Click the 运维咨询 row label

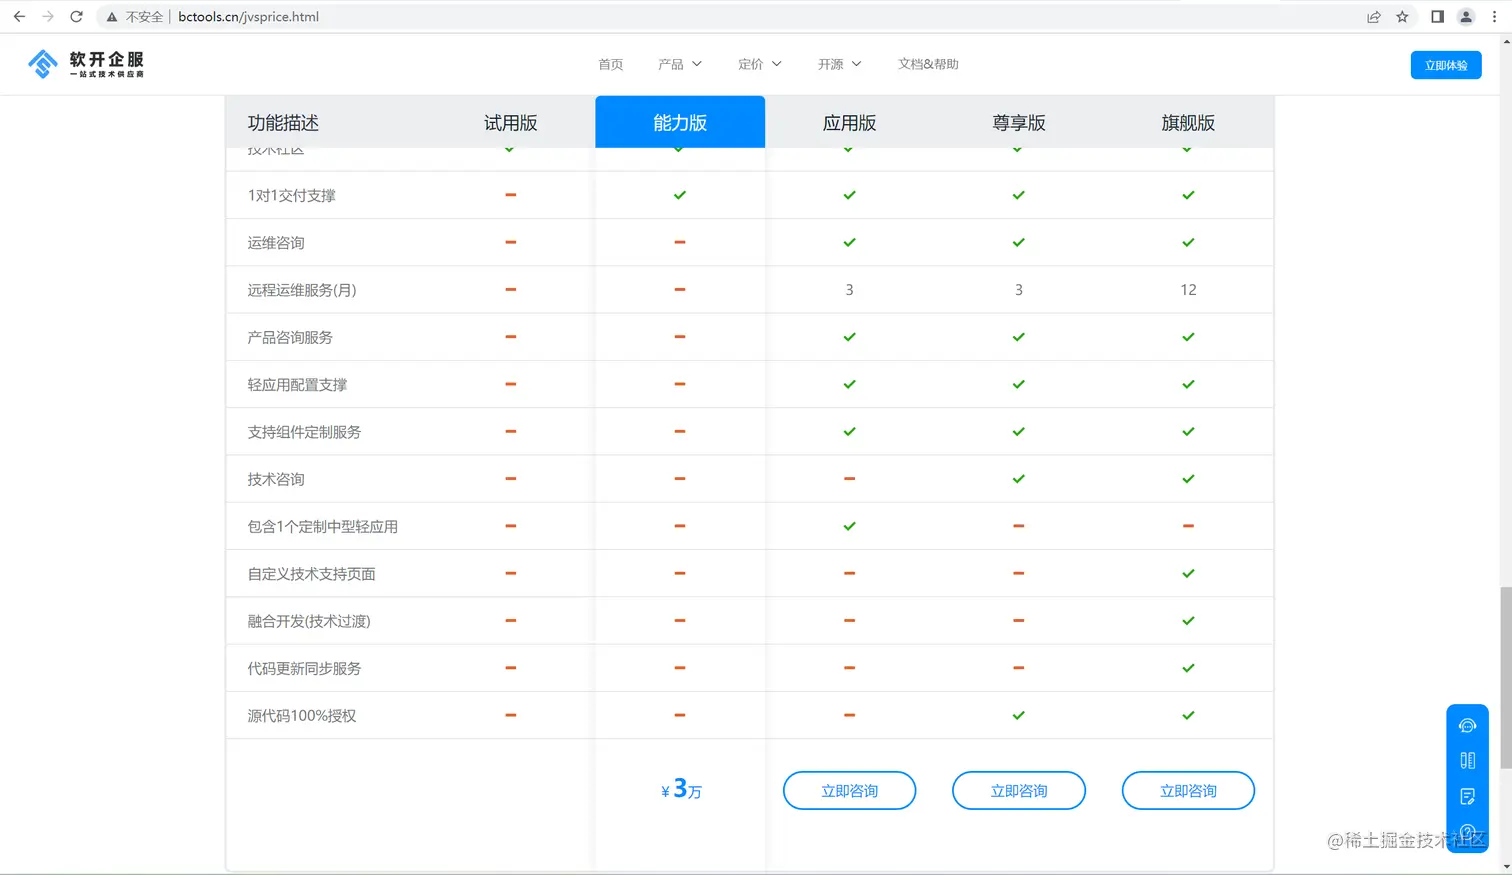[x=276, y=242]
